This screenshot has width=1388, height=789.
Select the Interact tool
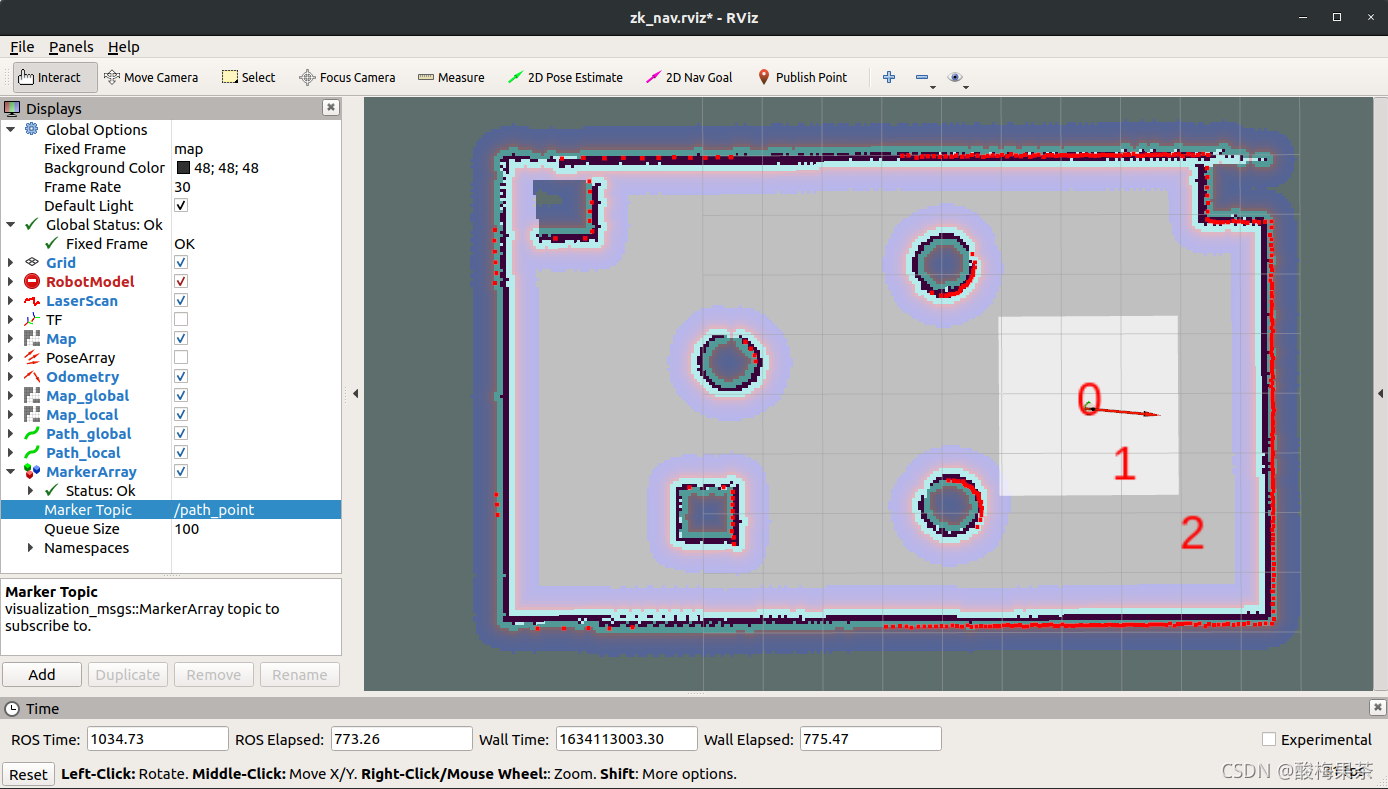(x=55, y=77)
